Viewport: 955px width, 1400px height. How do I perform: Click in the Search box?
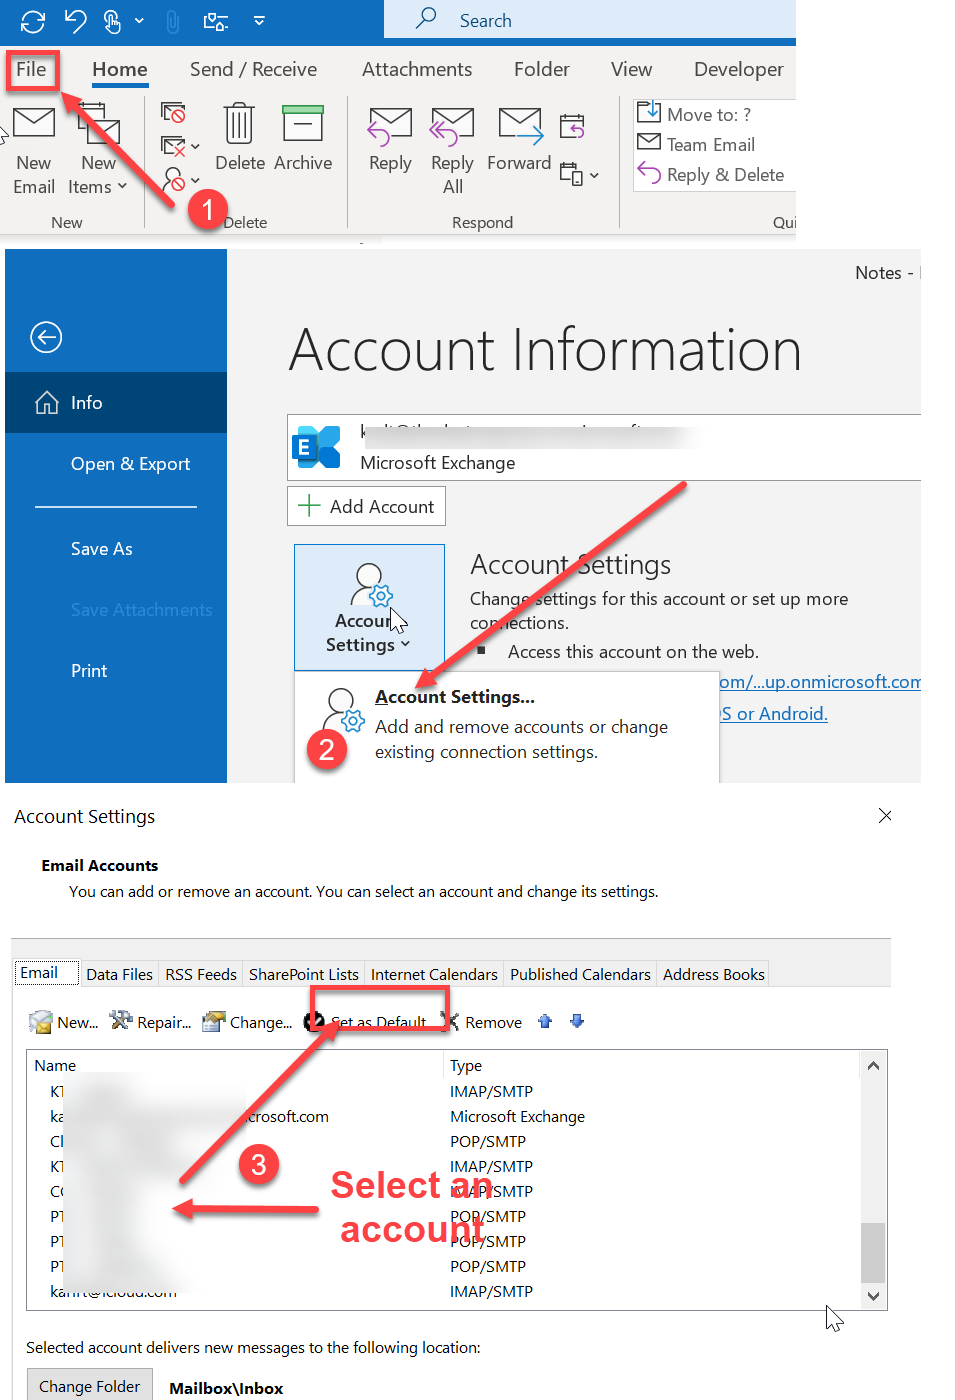coord(590,20)
